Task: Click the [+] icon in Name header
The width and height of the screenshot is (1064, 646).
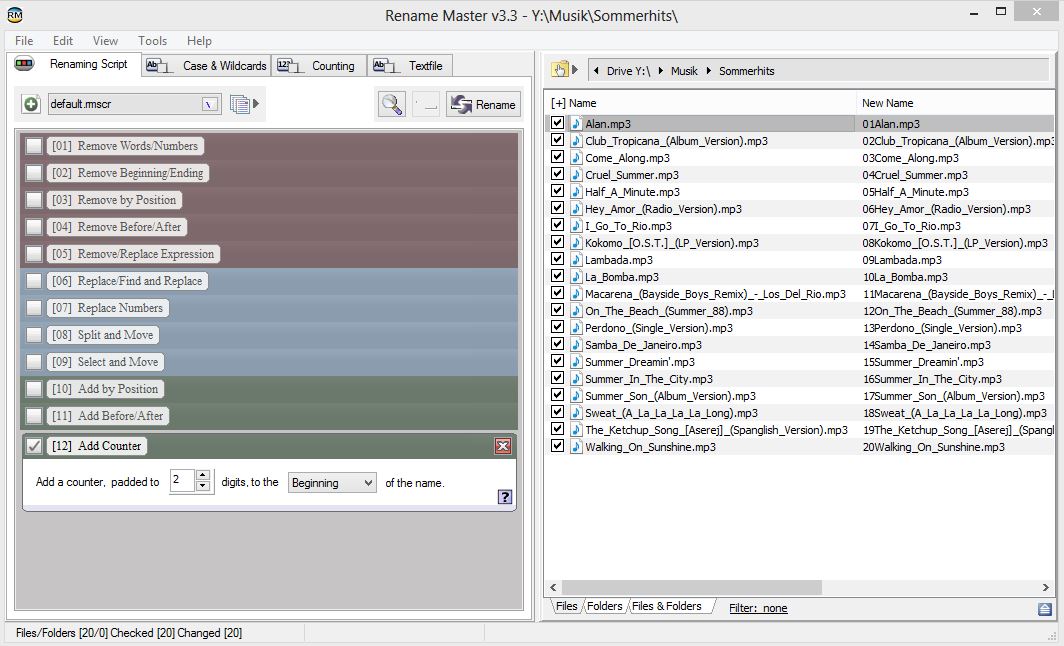Action: tap(558, 103)
